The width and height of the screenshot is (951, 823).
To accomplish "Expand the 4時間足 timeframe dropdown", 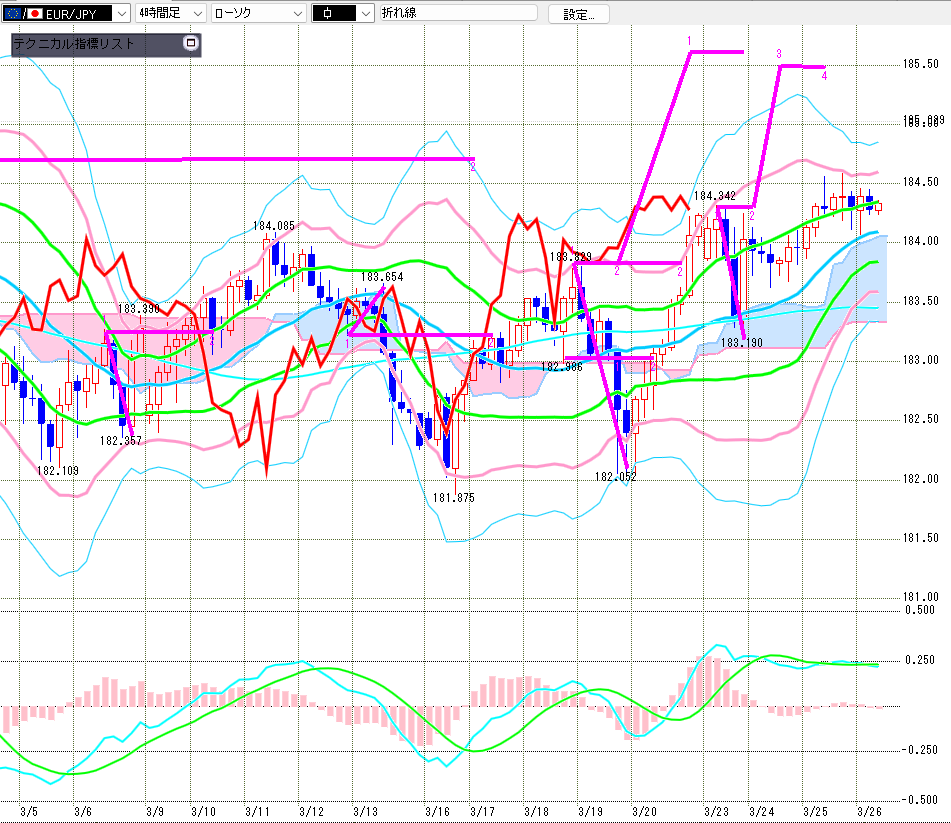I will click(196, 14).
